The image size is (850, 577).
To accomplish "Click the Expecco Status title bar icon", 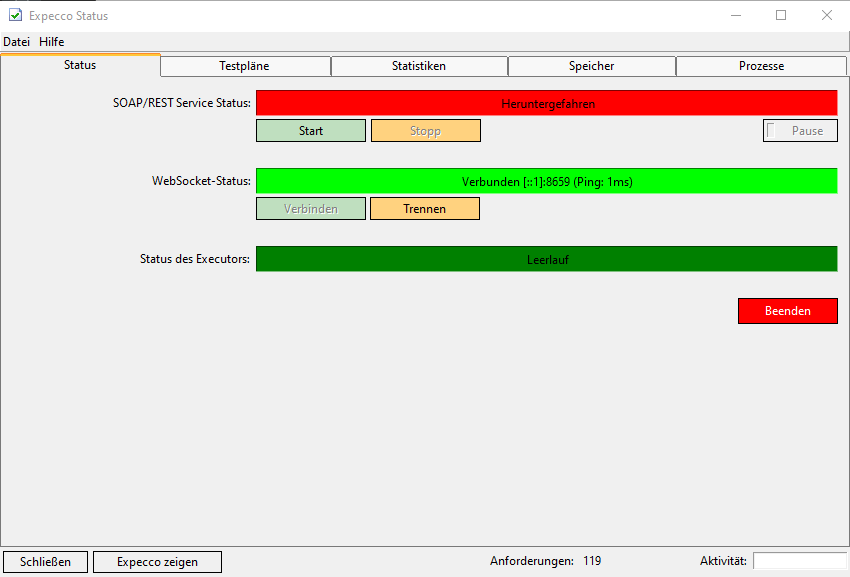I will click(15, 15).
